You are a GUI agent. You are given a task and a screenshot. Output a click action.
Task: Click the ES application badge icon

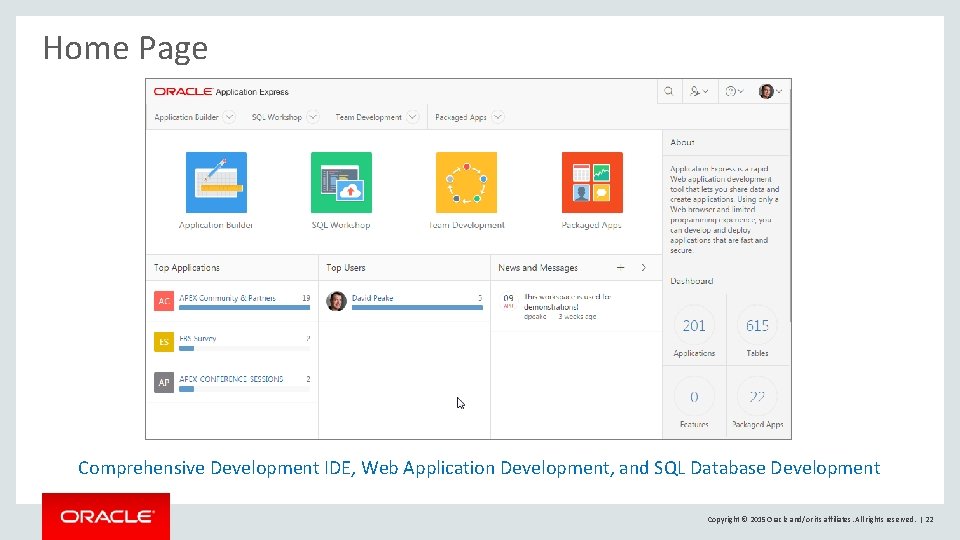[x=163, y=342]
